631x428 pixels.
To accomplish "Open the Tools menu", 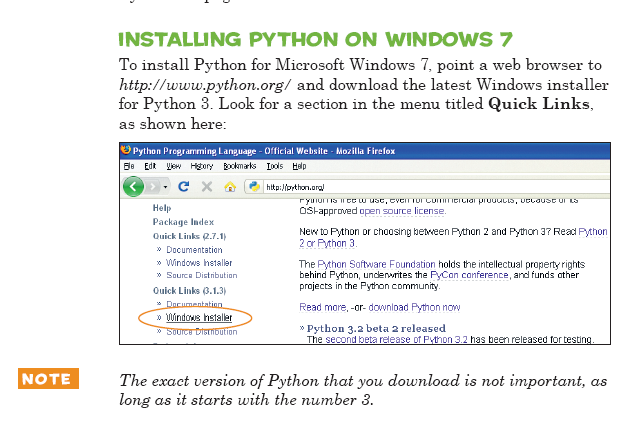I will pos(274,166).
